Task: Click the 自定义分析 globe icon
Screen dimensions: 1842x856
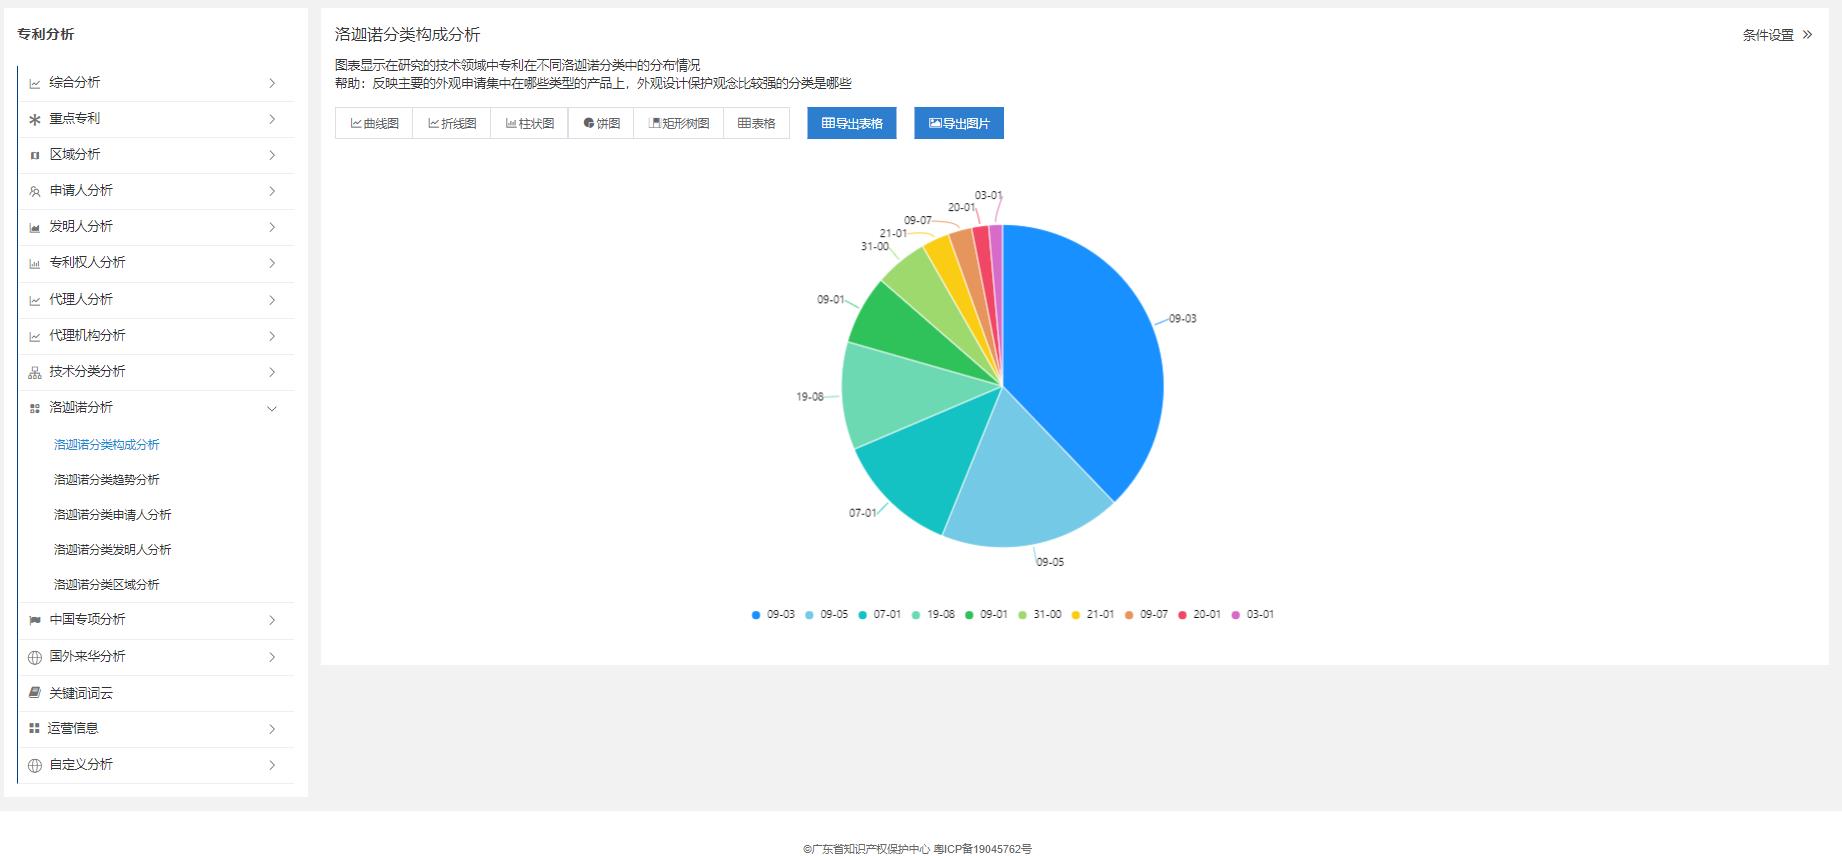Action: pyautogui.click(x=35, y=766)
